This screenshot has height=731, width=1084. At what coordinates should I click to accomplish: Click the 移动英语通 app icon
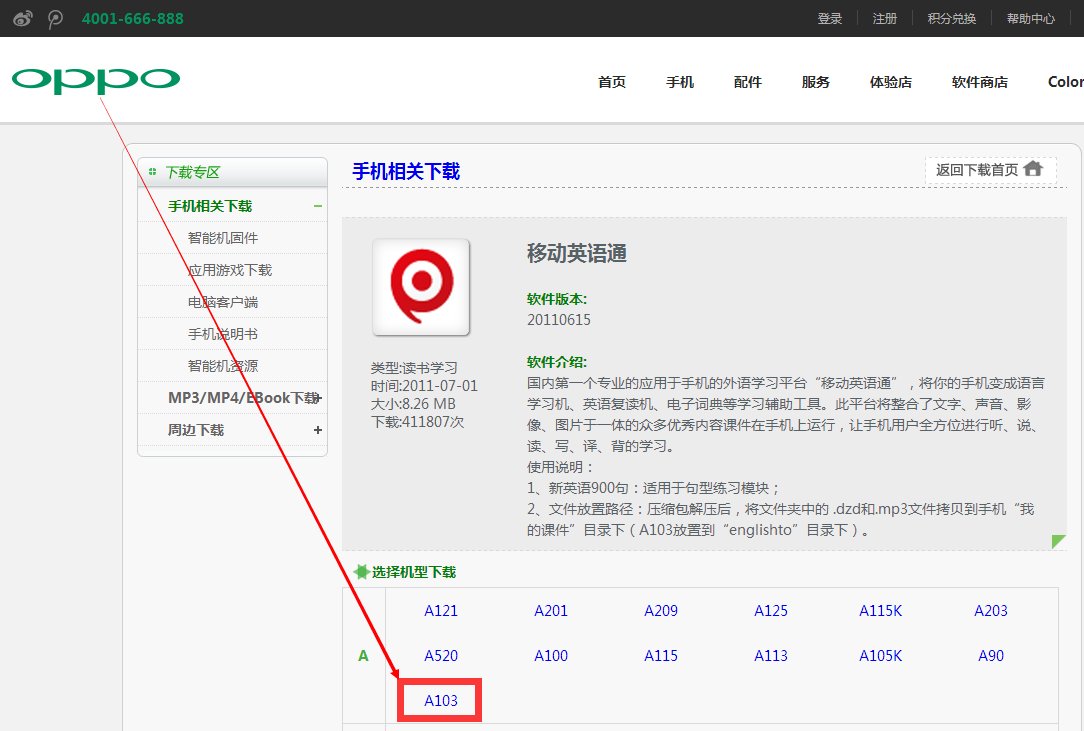coord(421,287)
